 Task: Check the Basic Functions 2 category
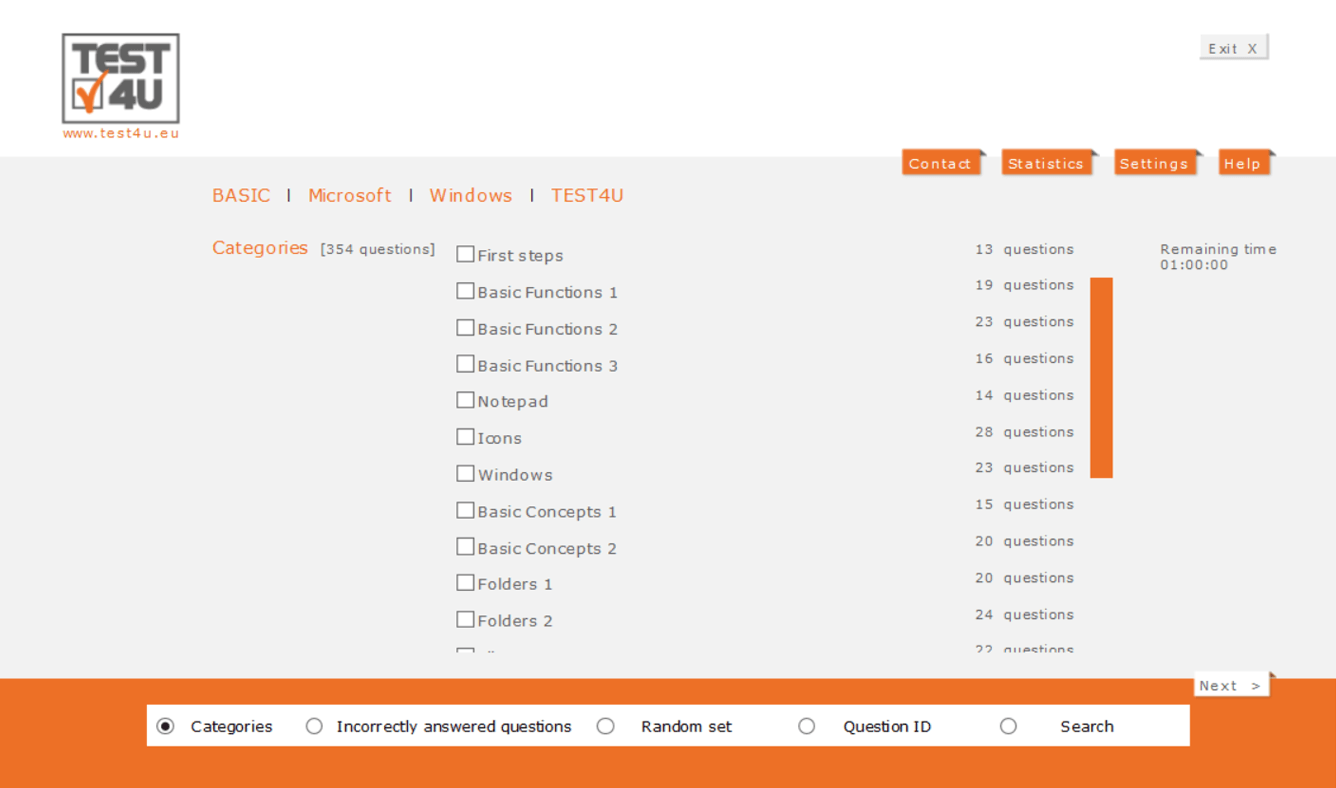click(x=465, y=328)
